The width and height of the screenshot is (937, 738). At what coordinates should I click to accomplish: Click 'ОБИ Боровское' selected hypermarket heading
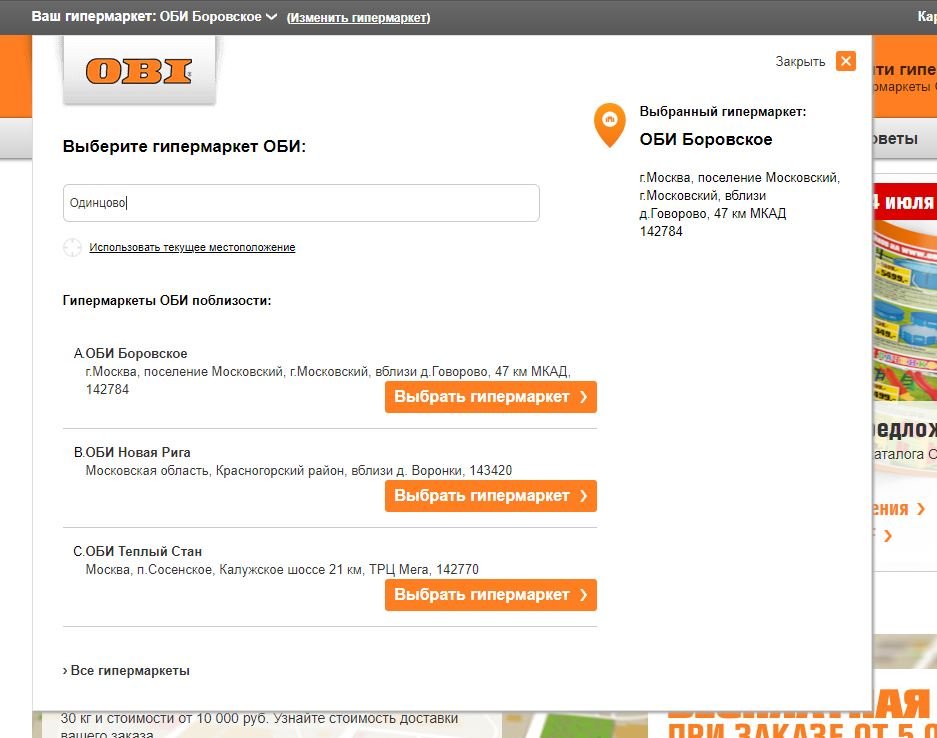pos(706,139)
